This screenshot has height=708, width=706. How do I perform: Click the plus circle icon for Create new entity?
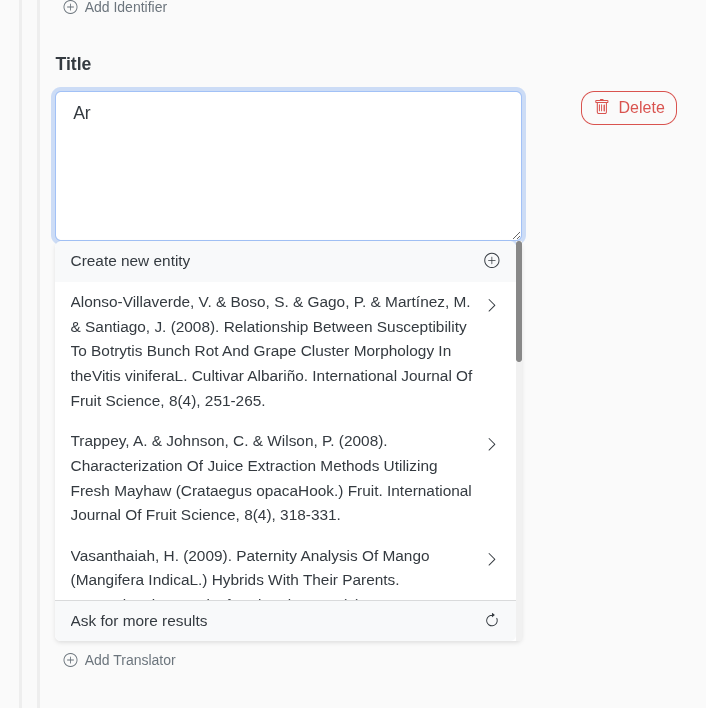[x=492, y=261]
